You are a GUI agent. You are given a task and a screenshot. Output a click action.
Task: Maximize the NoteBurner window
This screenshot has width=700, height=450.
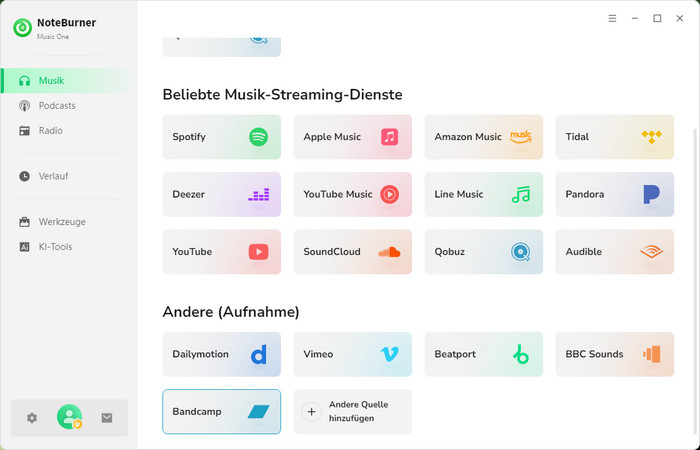pyautogui.click(x=657, y=18)
